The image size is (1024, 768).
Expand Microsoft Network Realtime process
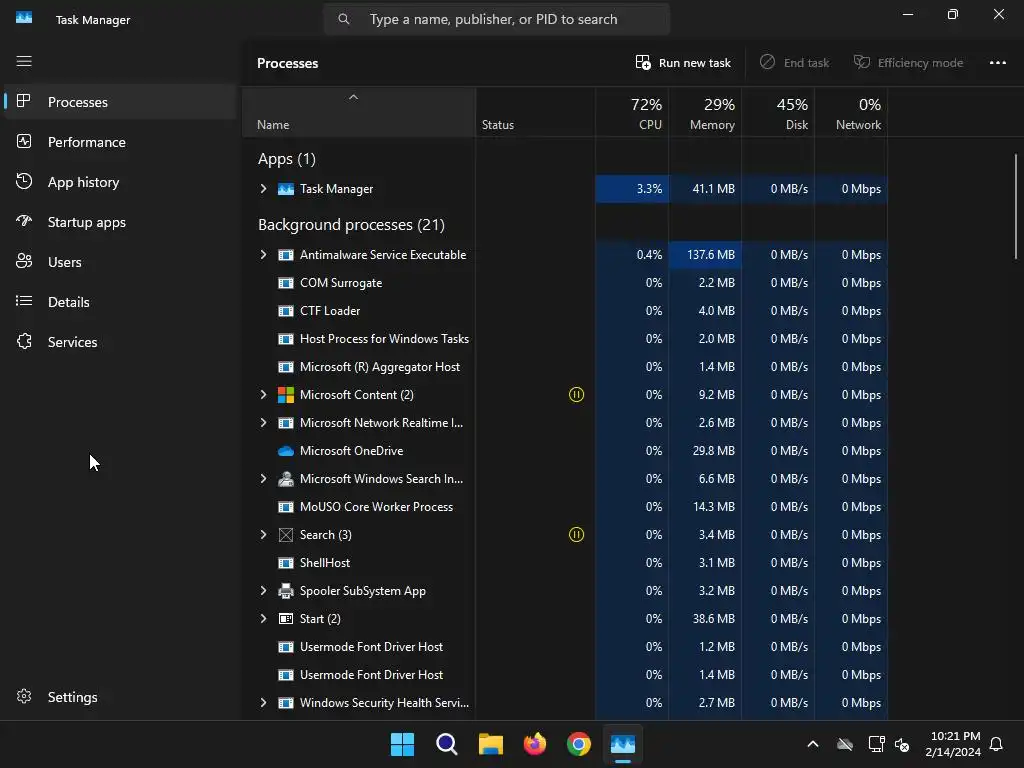coord(263,423)
